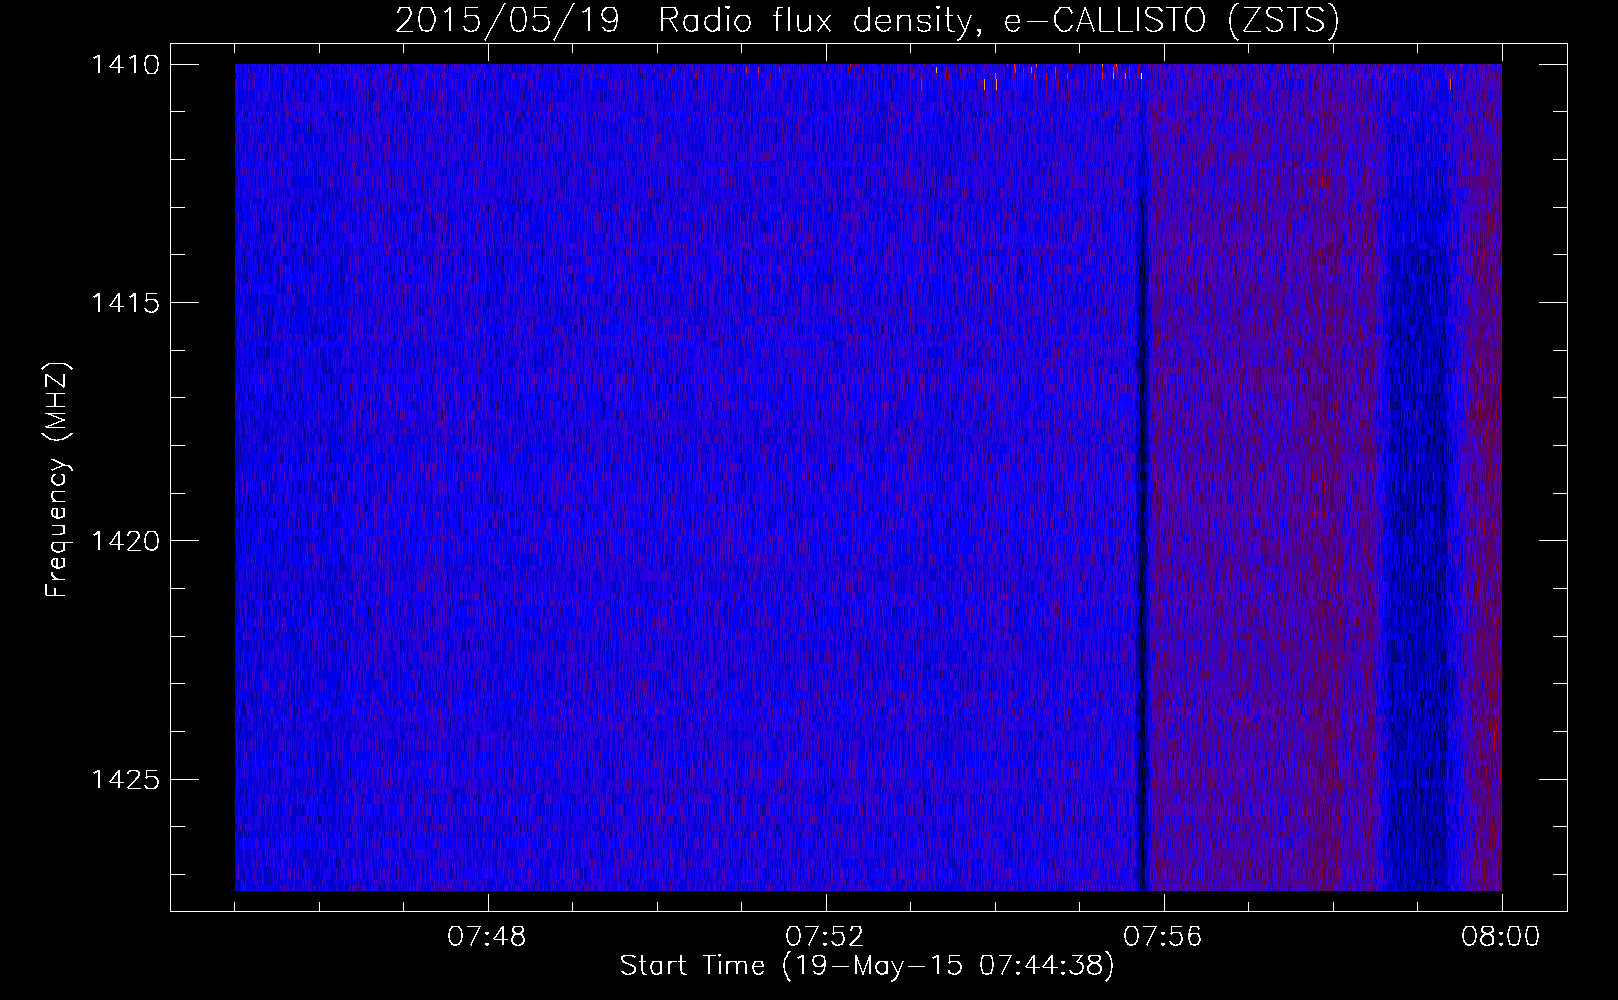Click the time label 07:52
The width and height of the screenshot is (1618, 1000).
pos(825,937)
